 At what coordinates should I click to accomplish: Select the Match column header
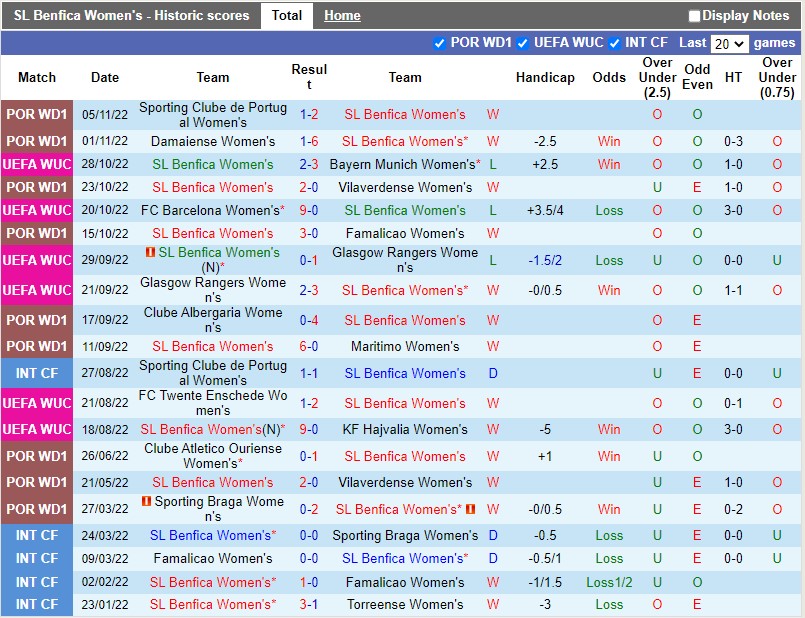(x=37, y=78)
